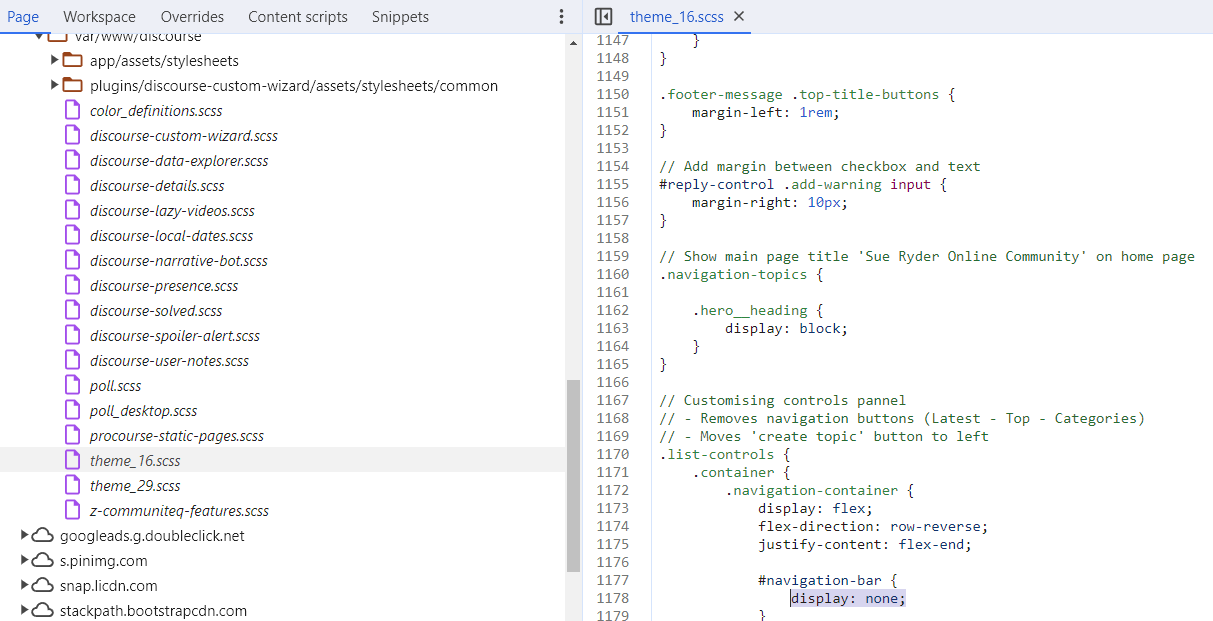Click the 'flex-direction: row-reverse;' line

coord(873,526)
